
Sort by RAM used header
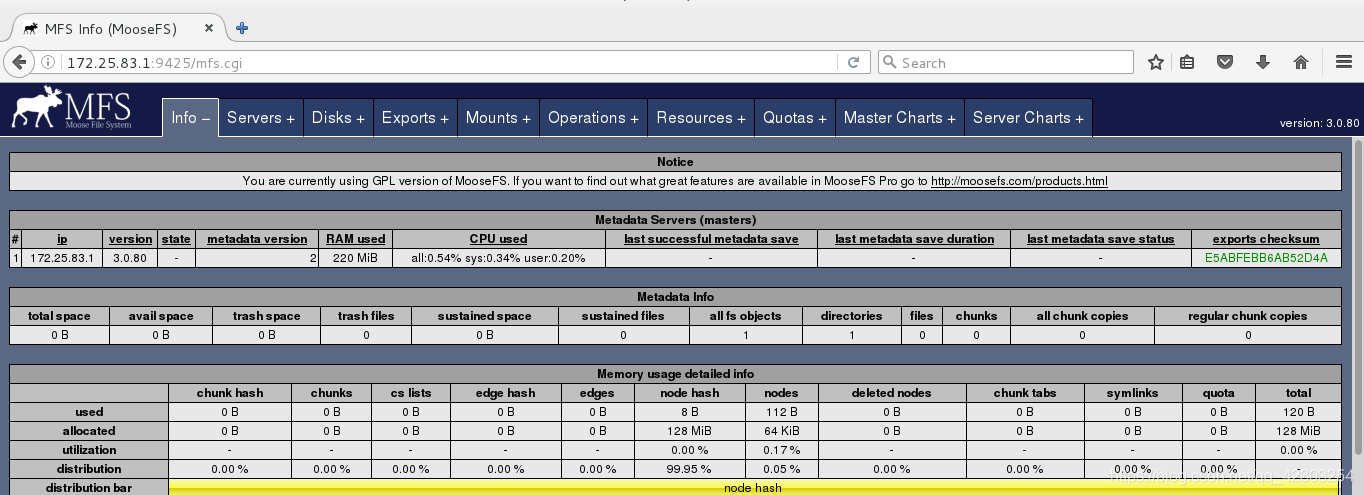pyautogui.click(x=356, y=239)
